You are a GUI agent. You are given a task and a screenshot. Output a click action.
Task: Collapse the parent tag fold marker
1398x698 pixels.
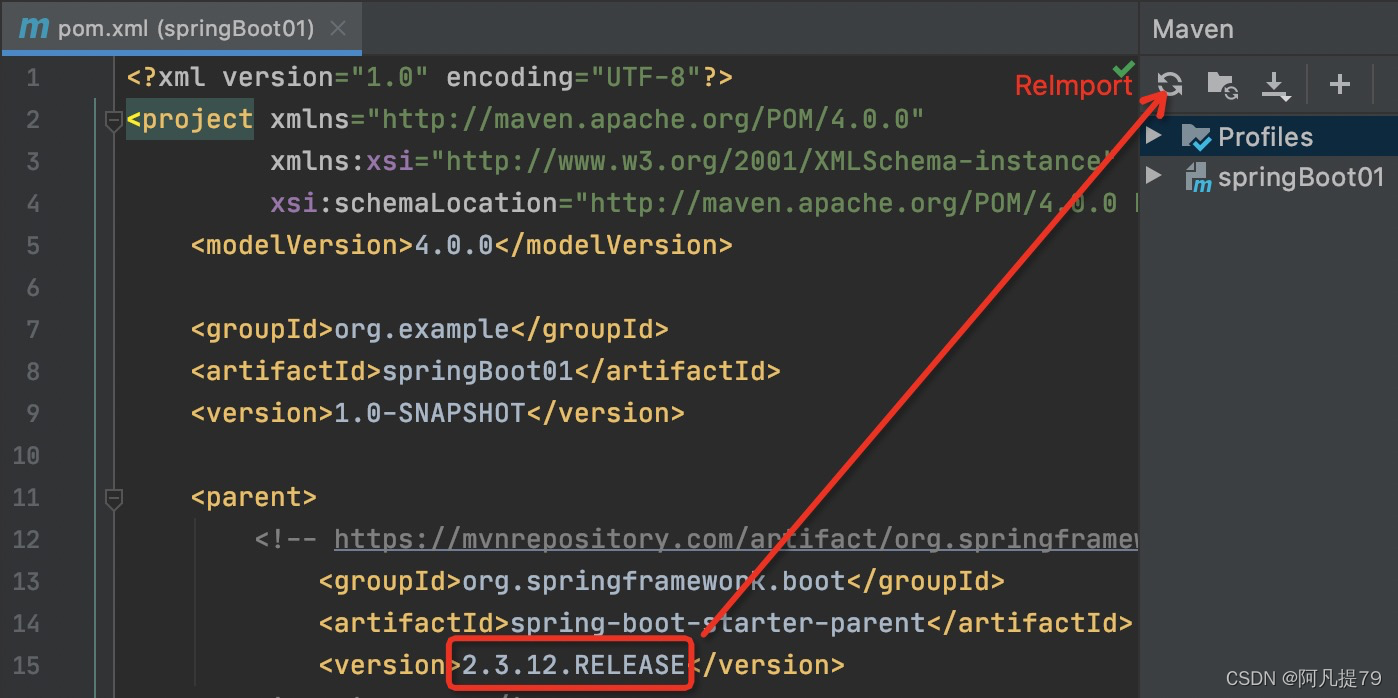[113, 497]
